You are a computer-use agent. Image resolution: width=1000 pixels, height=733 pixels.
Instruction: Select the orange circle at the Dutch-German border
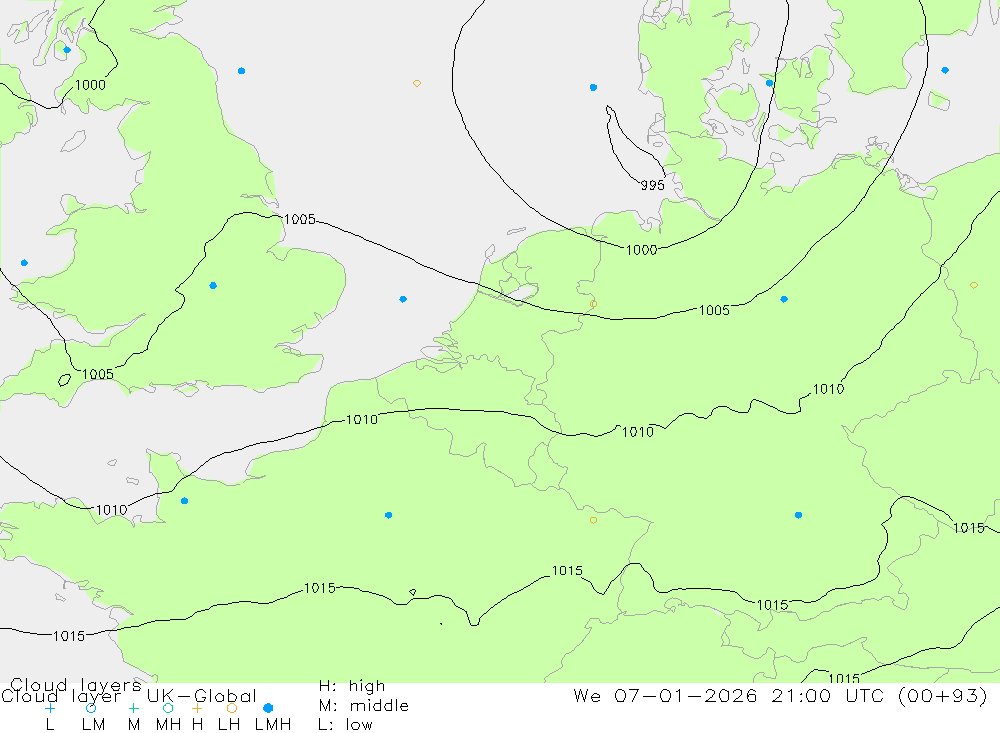(x=593, y=304)
